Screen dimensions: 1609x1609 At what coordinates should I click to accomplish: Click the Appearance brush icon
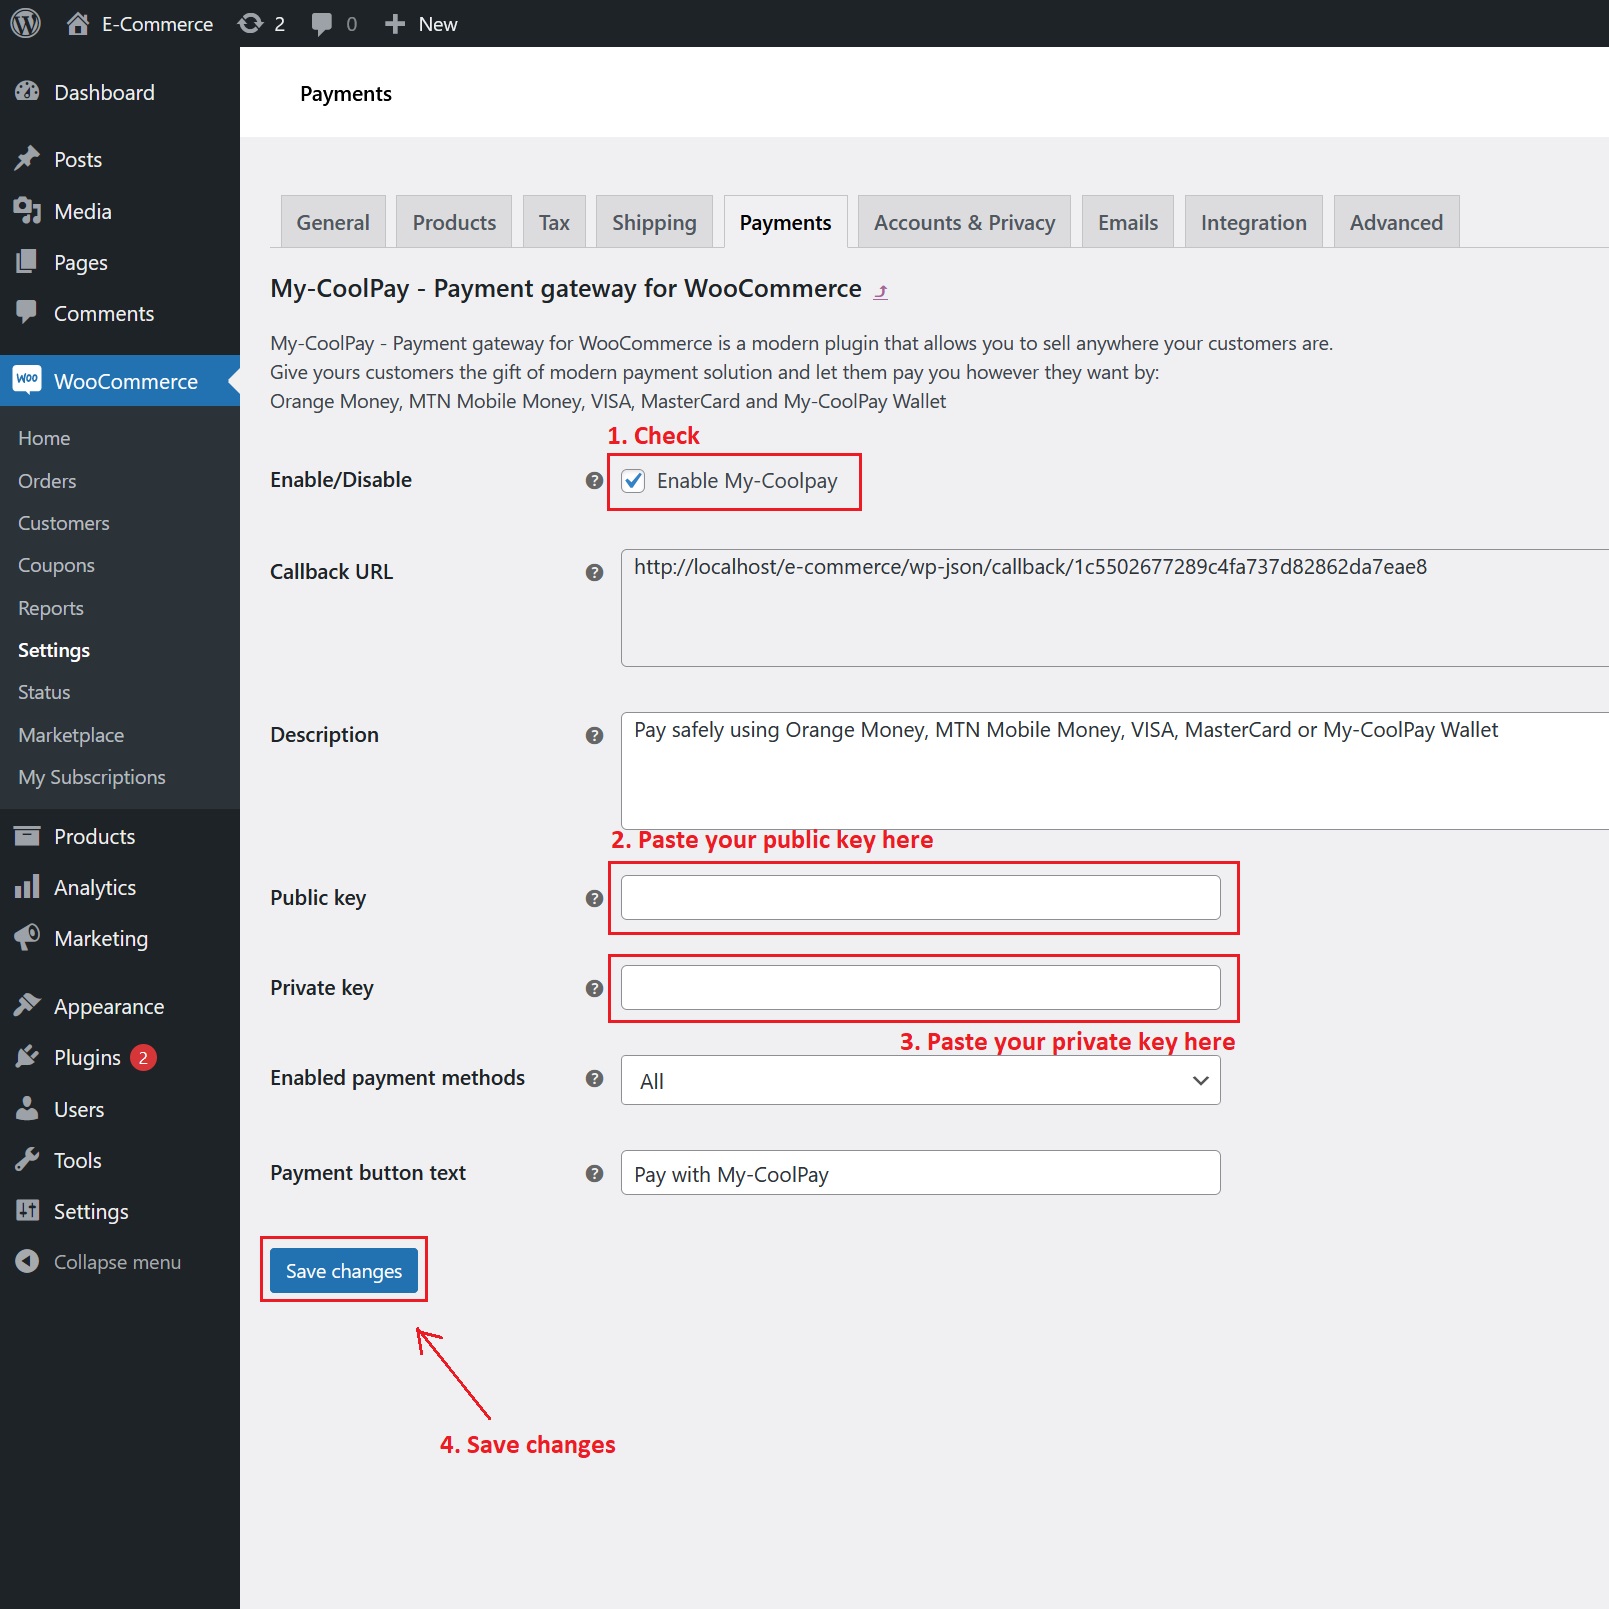27,1005
